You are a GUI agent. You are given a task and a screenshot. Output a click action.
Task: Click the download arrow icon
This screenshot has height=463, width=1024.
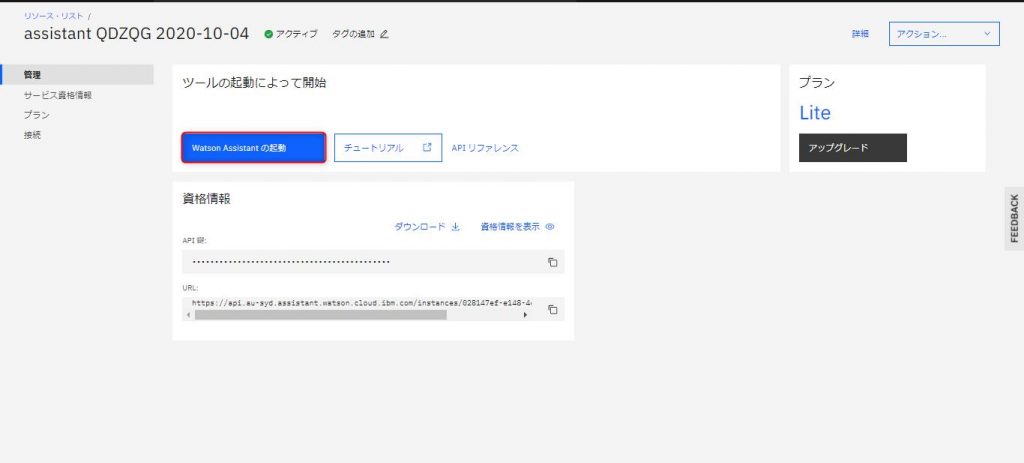click(x=455, y=227)
